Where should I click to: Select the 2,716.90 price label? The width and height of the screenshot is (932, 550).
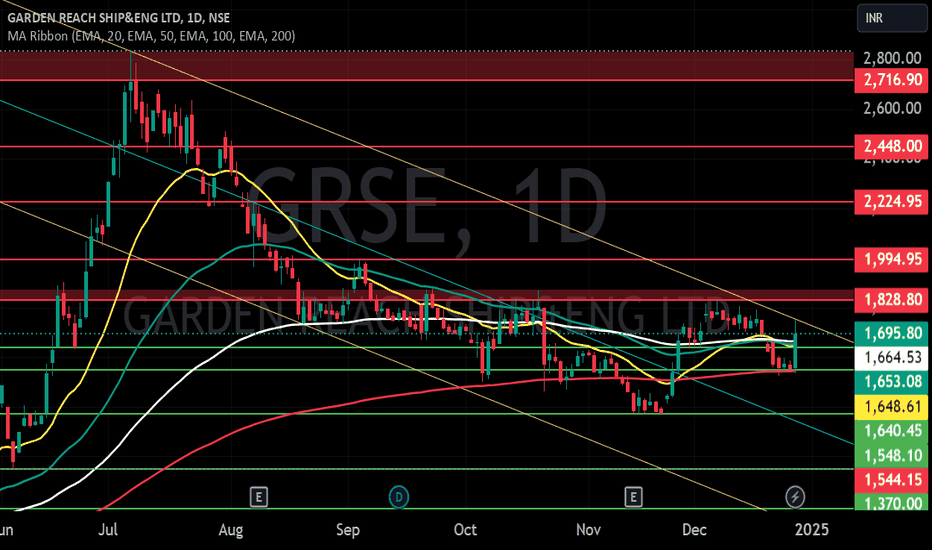[891, 80]
